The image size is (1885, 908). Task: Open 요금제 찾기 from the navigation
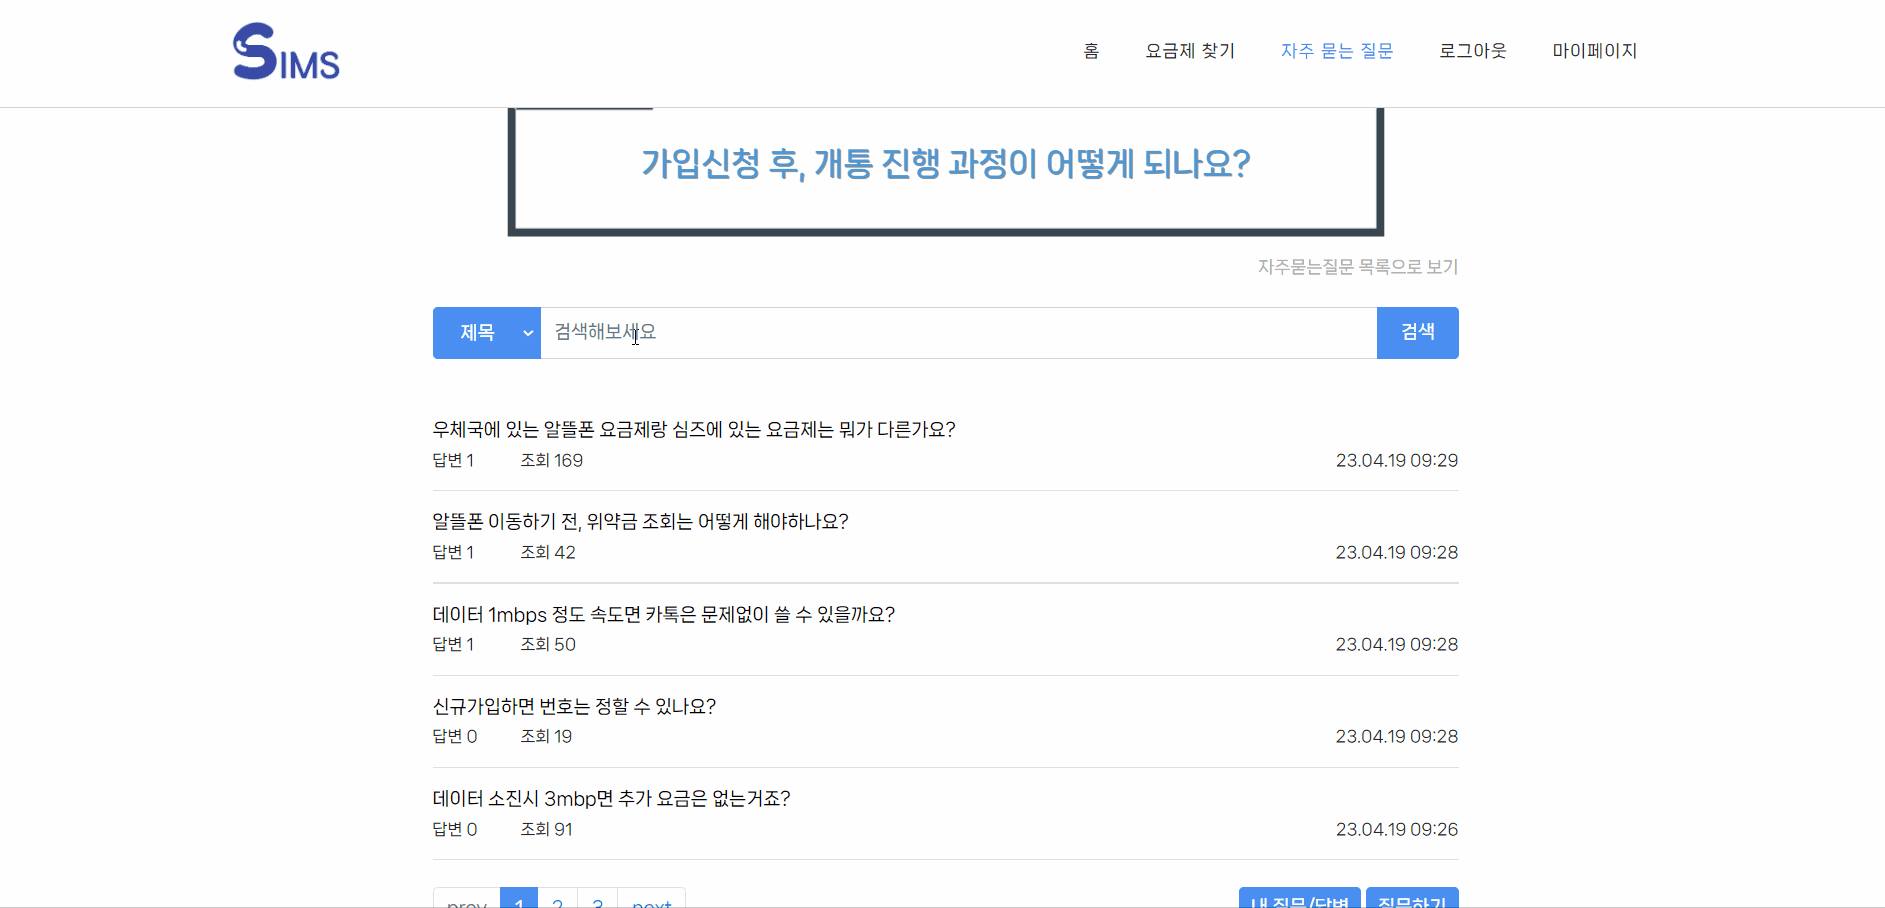click(x=1190, y=50)
